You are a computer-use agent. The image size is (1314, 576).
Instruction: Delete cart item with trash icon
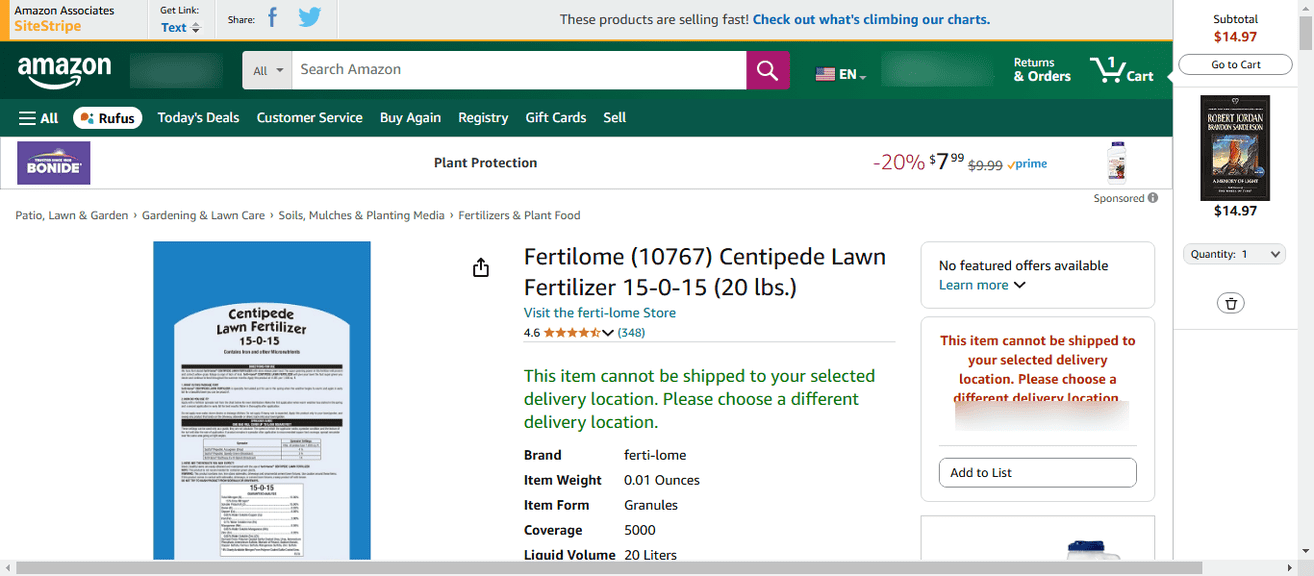(x=1231, y=303)
